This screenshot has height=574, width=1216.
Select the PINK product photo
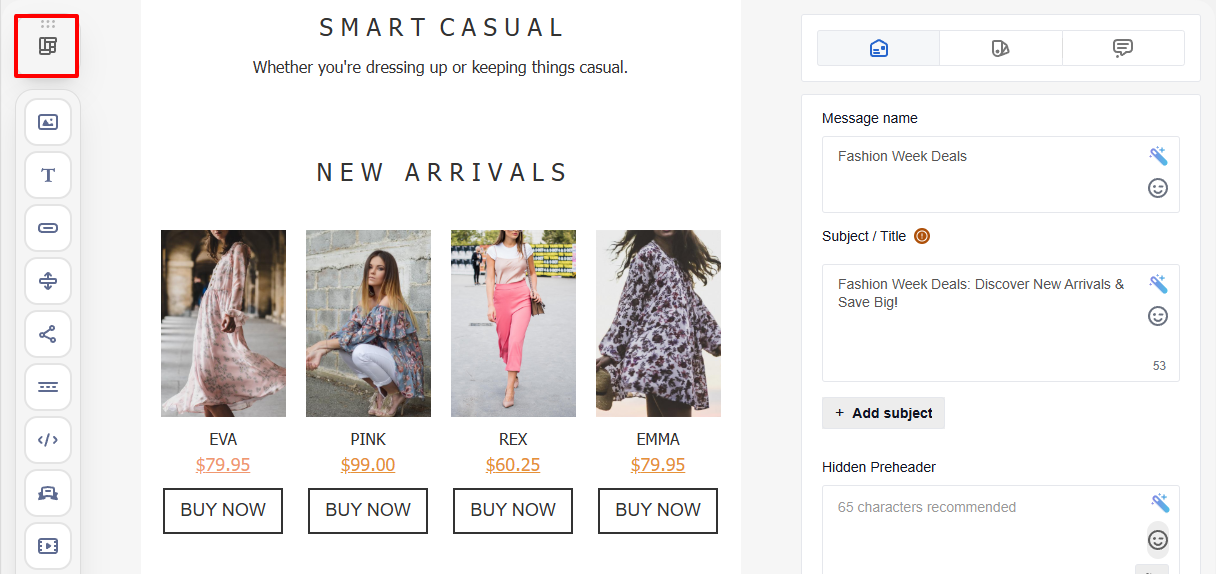pyautogui.click(x=368, y=323)
